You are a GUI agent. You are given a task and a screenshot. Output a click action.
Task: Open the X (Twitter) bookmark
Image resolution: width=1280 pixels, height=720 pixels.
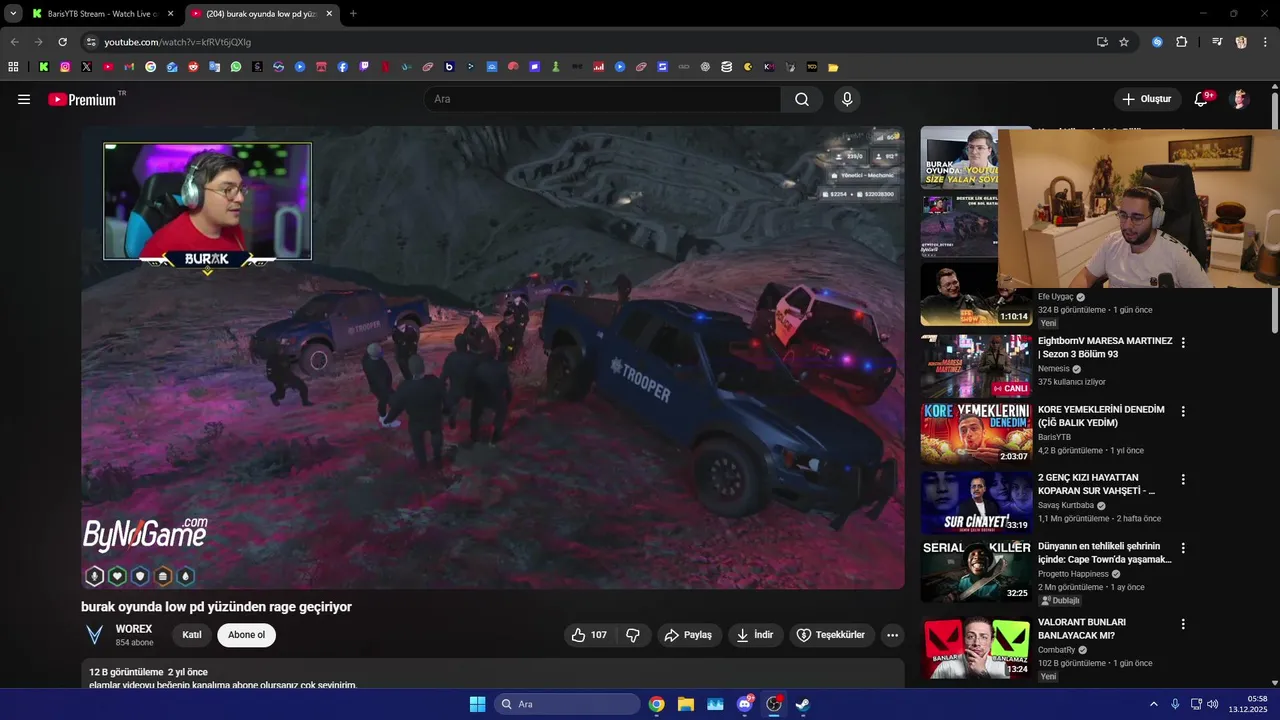coord(87,67)
